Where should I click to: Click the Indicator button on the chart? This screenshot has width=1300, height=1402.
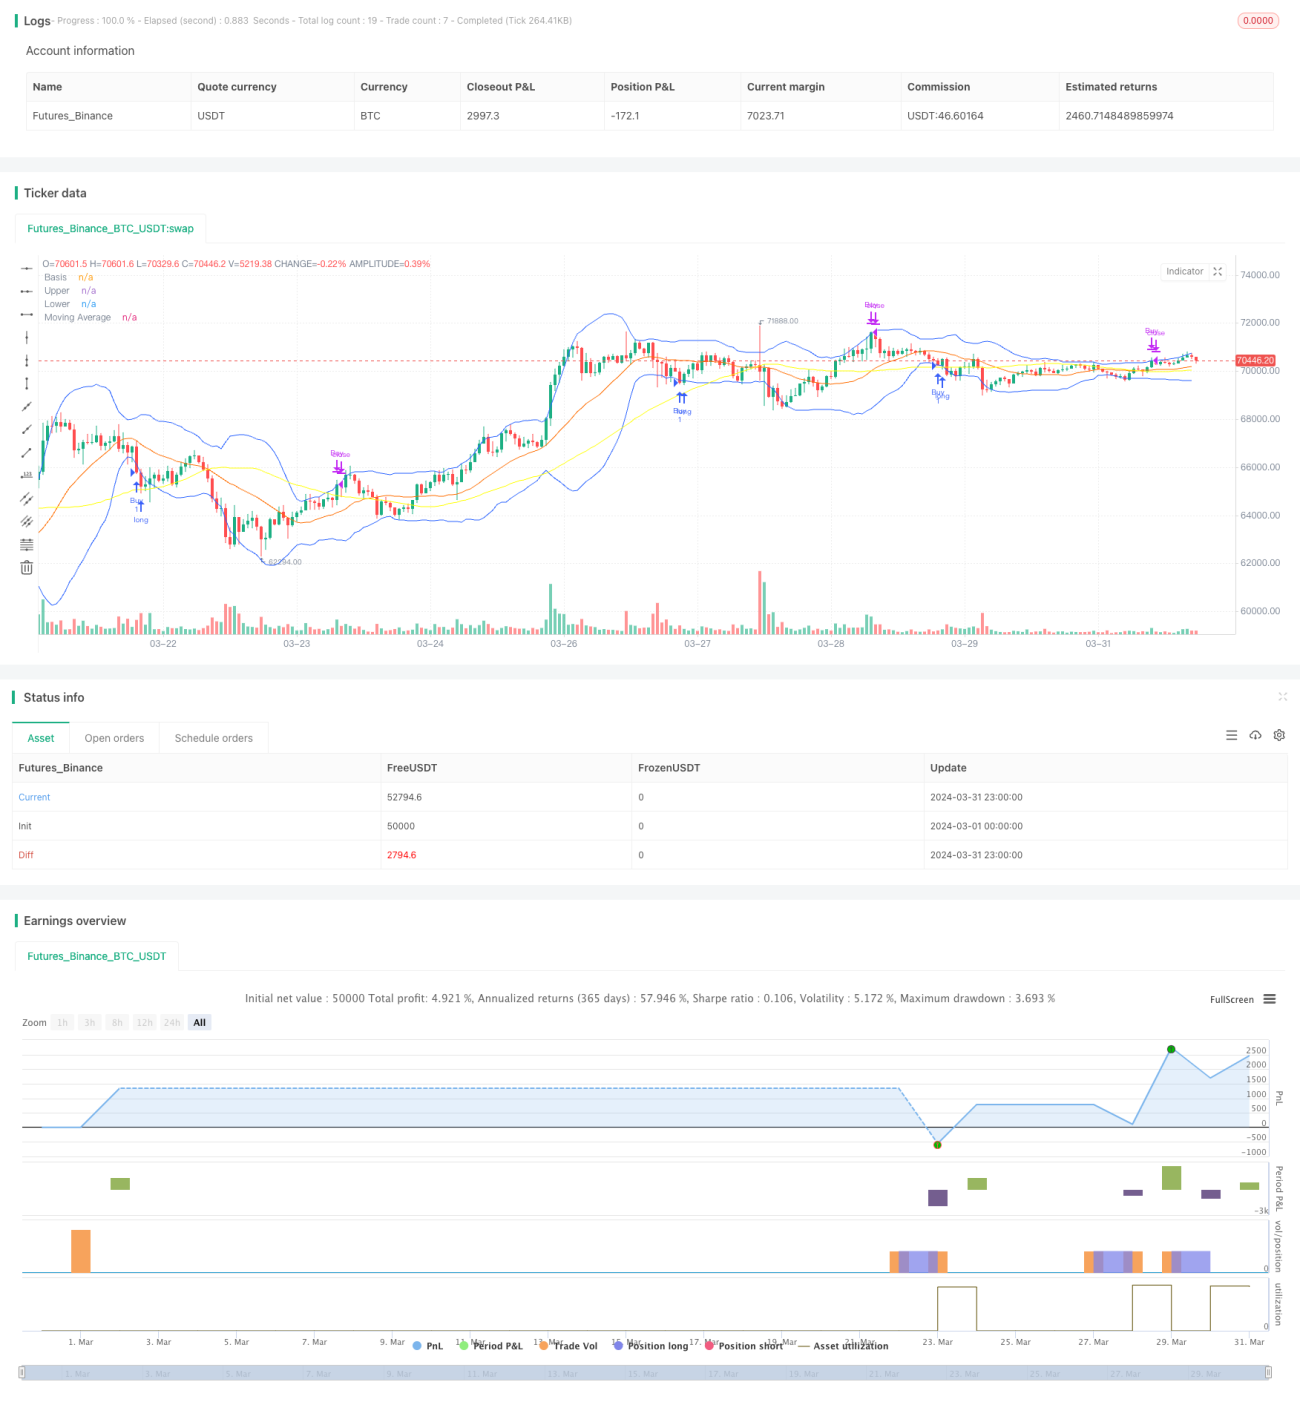click(x=1185, y=272)
